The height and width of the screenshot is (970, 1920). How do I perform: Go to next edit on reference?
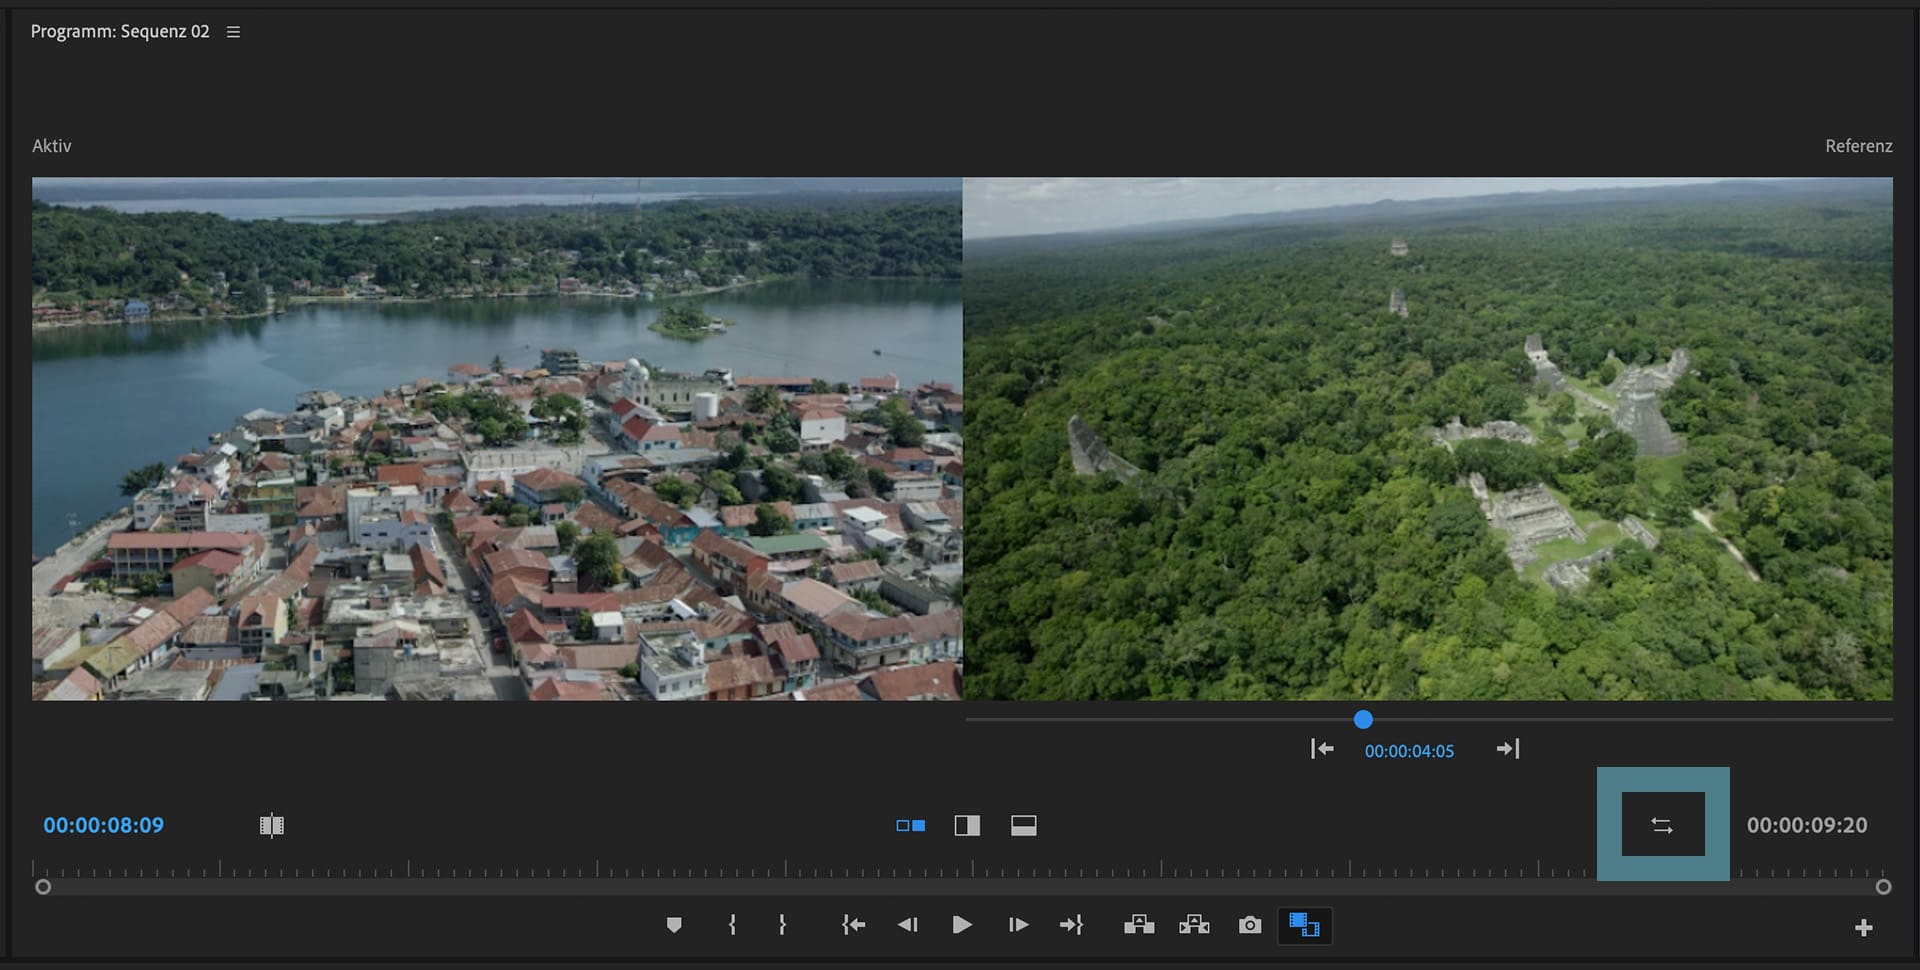(1508, 749)
